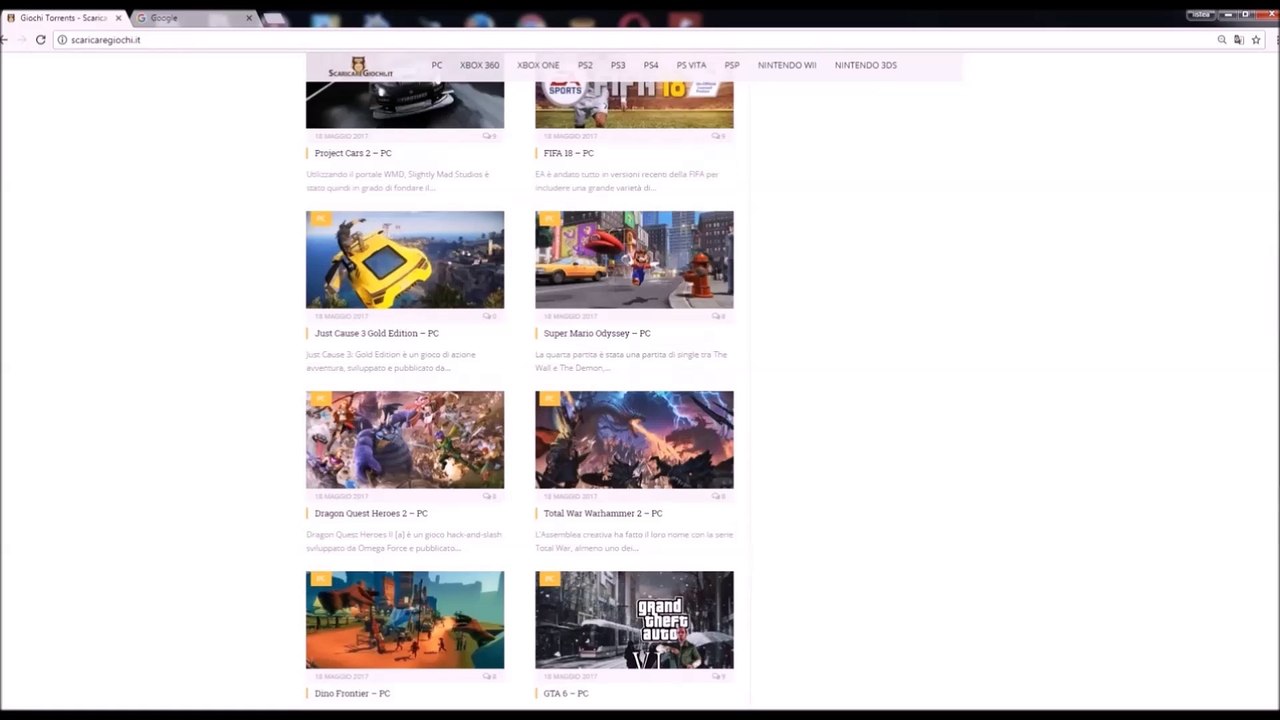Click the PC badge on Dragon Quest Heroes image

coord(320,398)
